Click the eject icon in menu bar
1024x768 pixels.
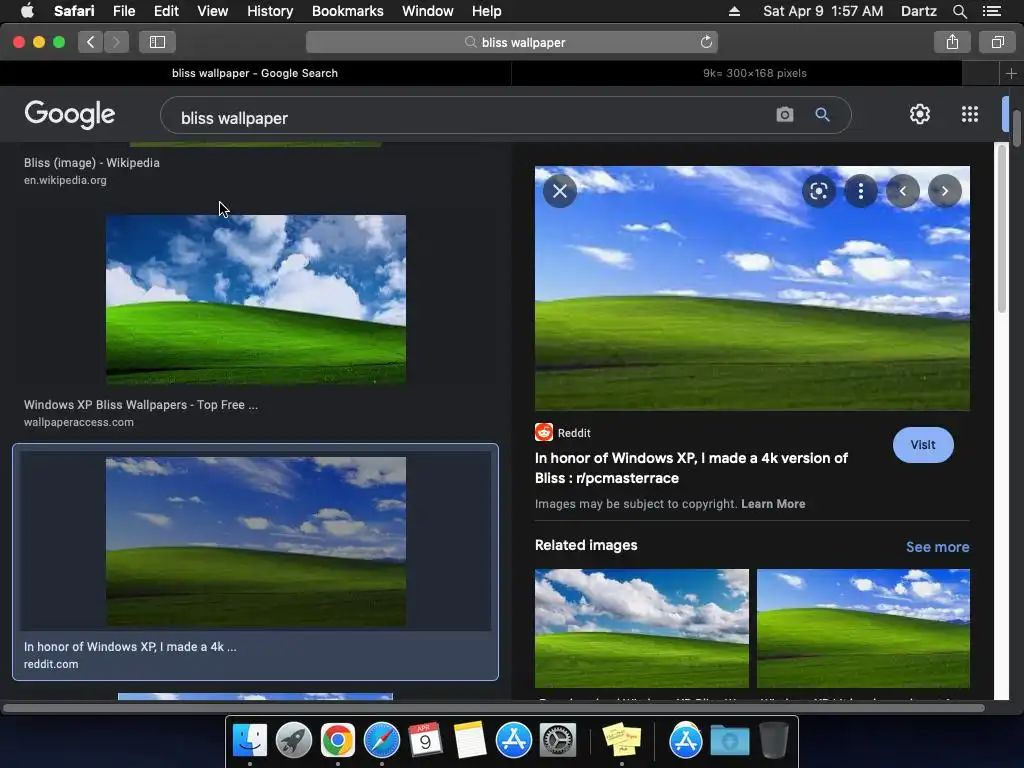tap(734, 11)
